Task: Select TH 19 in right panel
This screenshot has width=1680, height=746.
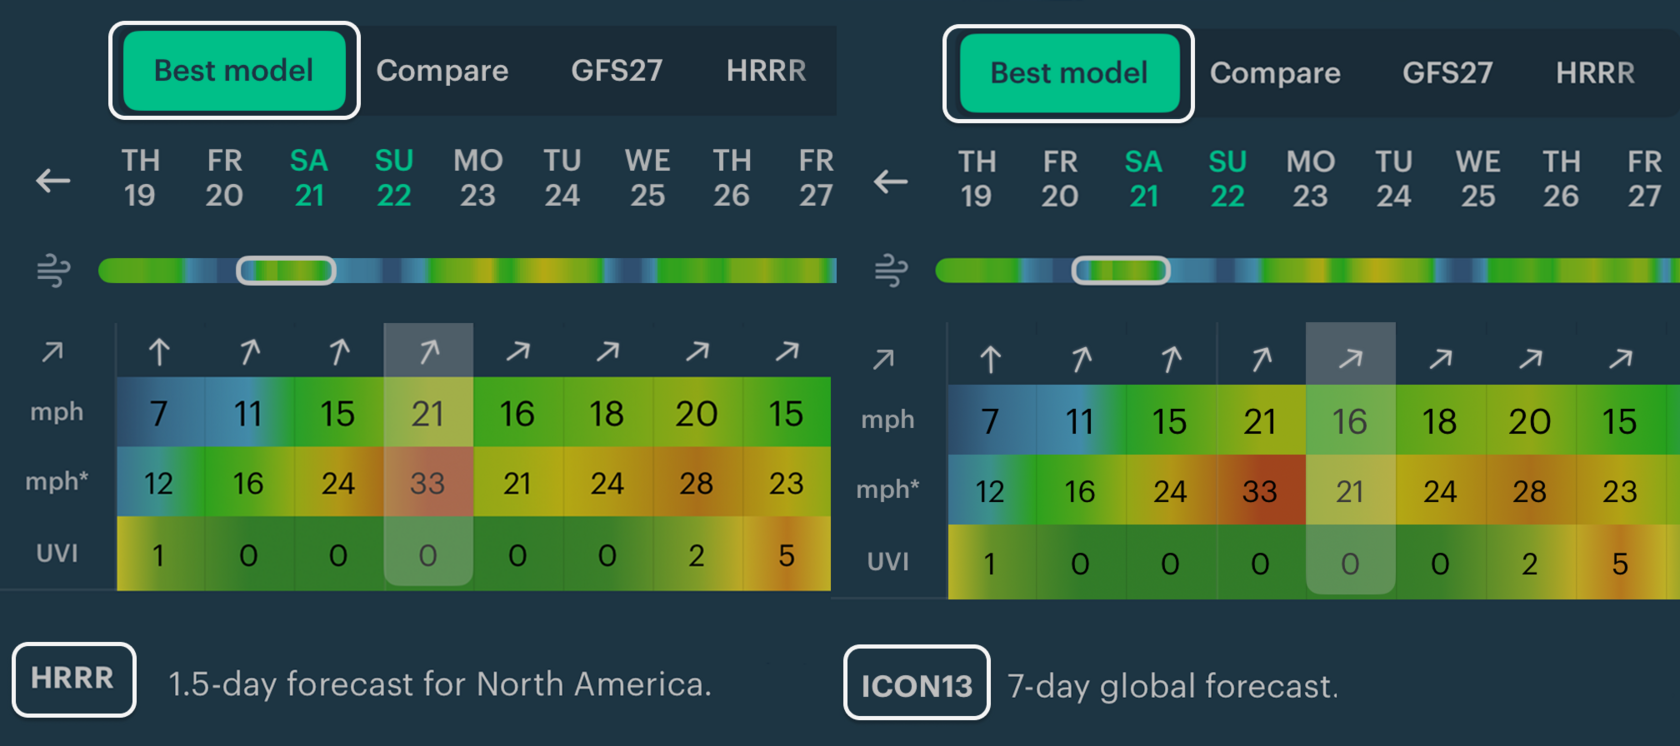Action: click(x=977, y=179)
